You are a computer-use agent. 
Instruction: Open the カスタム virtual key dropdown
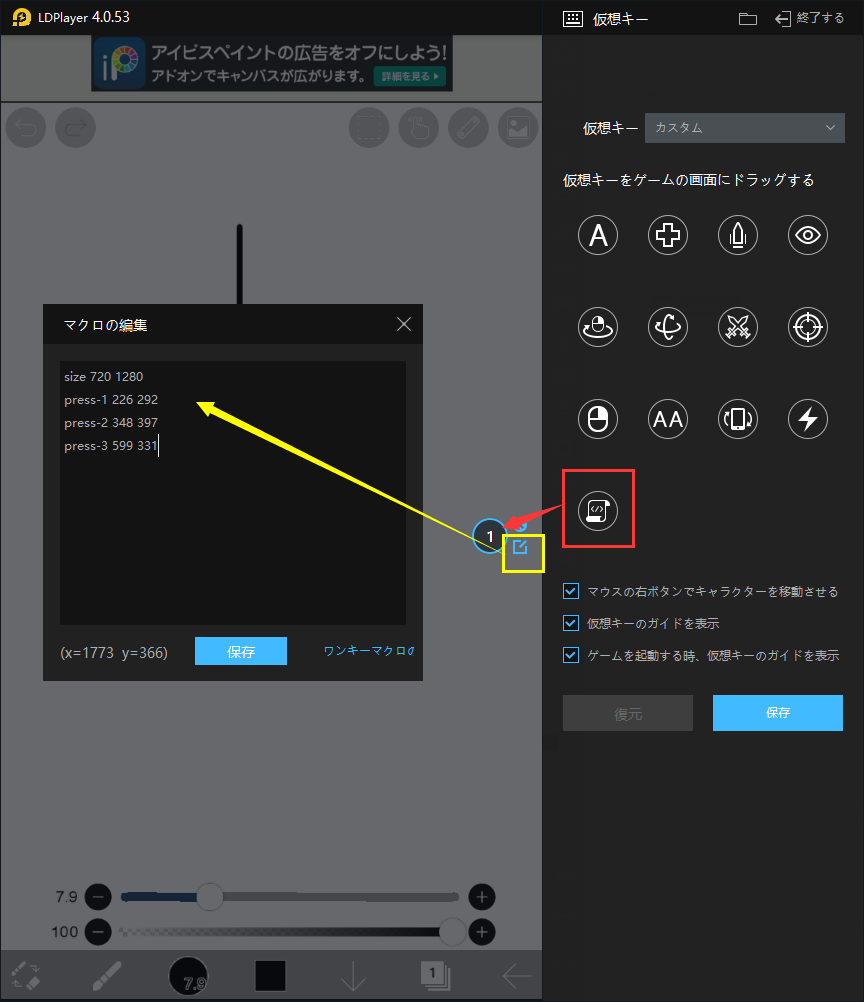pos(744,128)
